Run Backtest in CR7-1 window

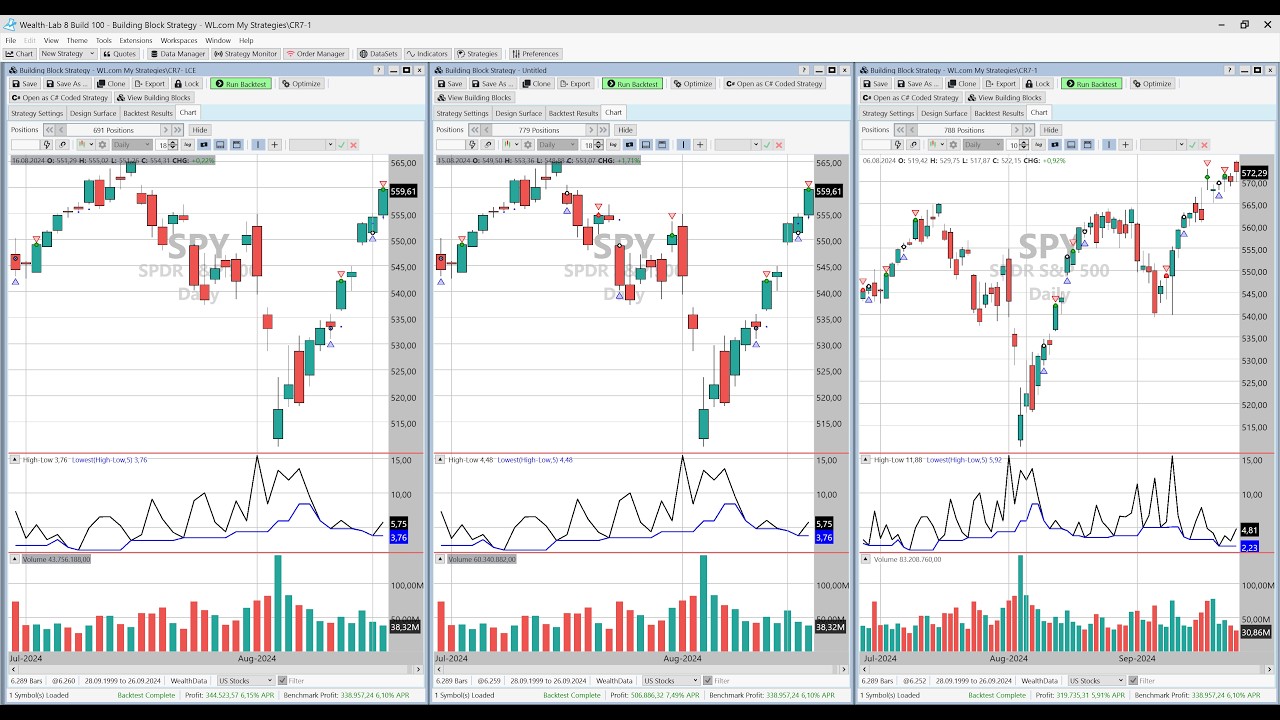1091,84
